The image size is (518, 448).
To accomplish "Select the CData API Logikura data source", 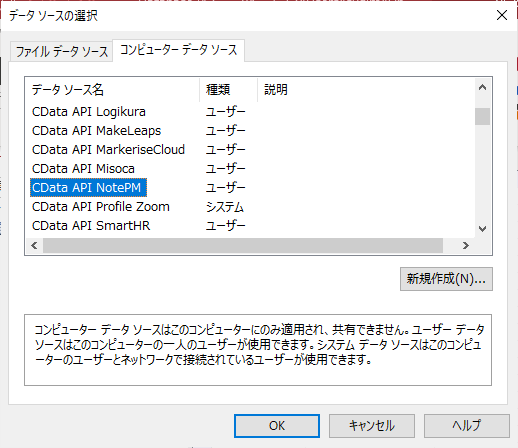I will [89, 112].
